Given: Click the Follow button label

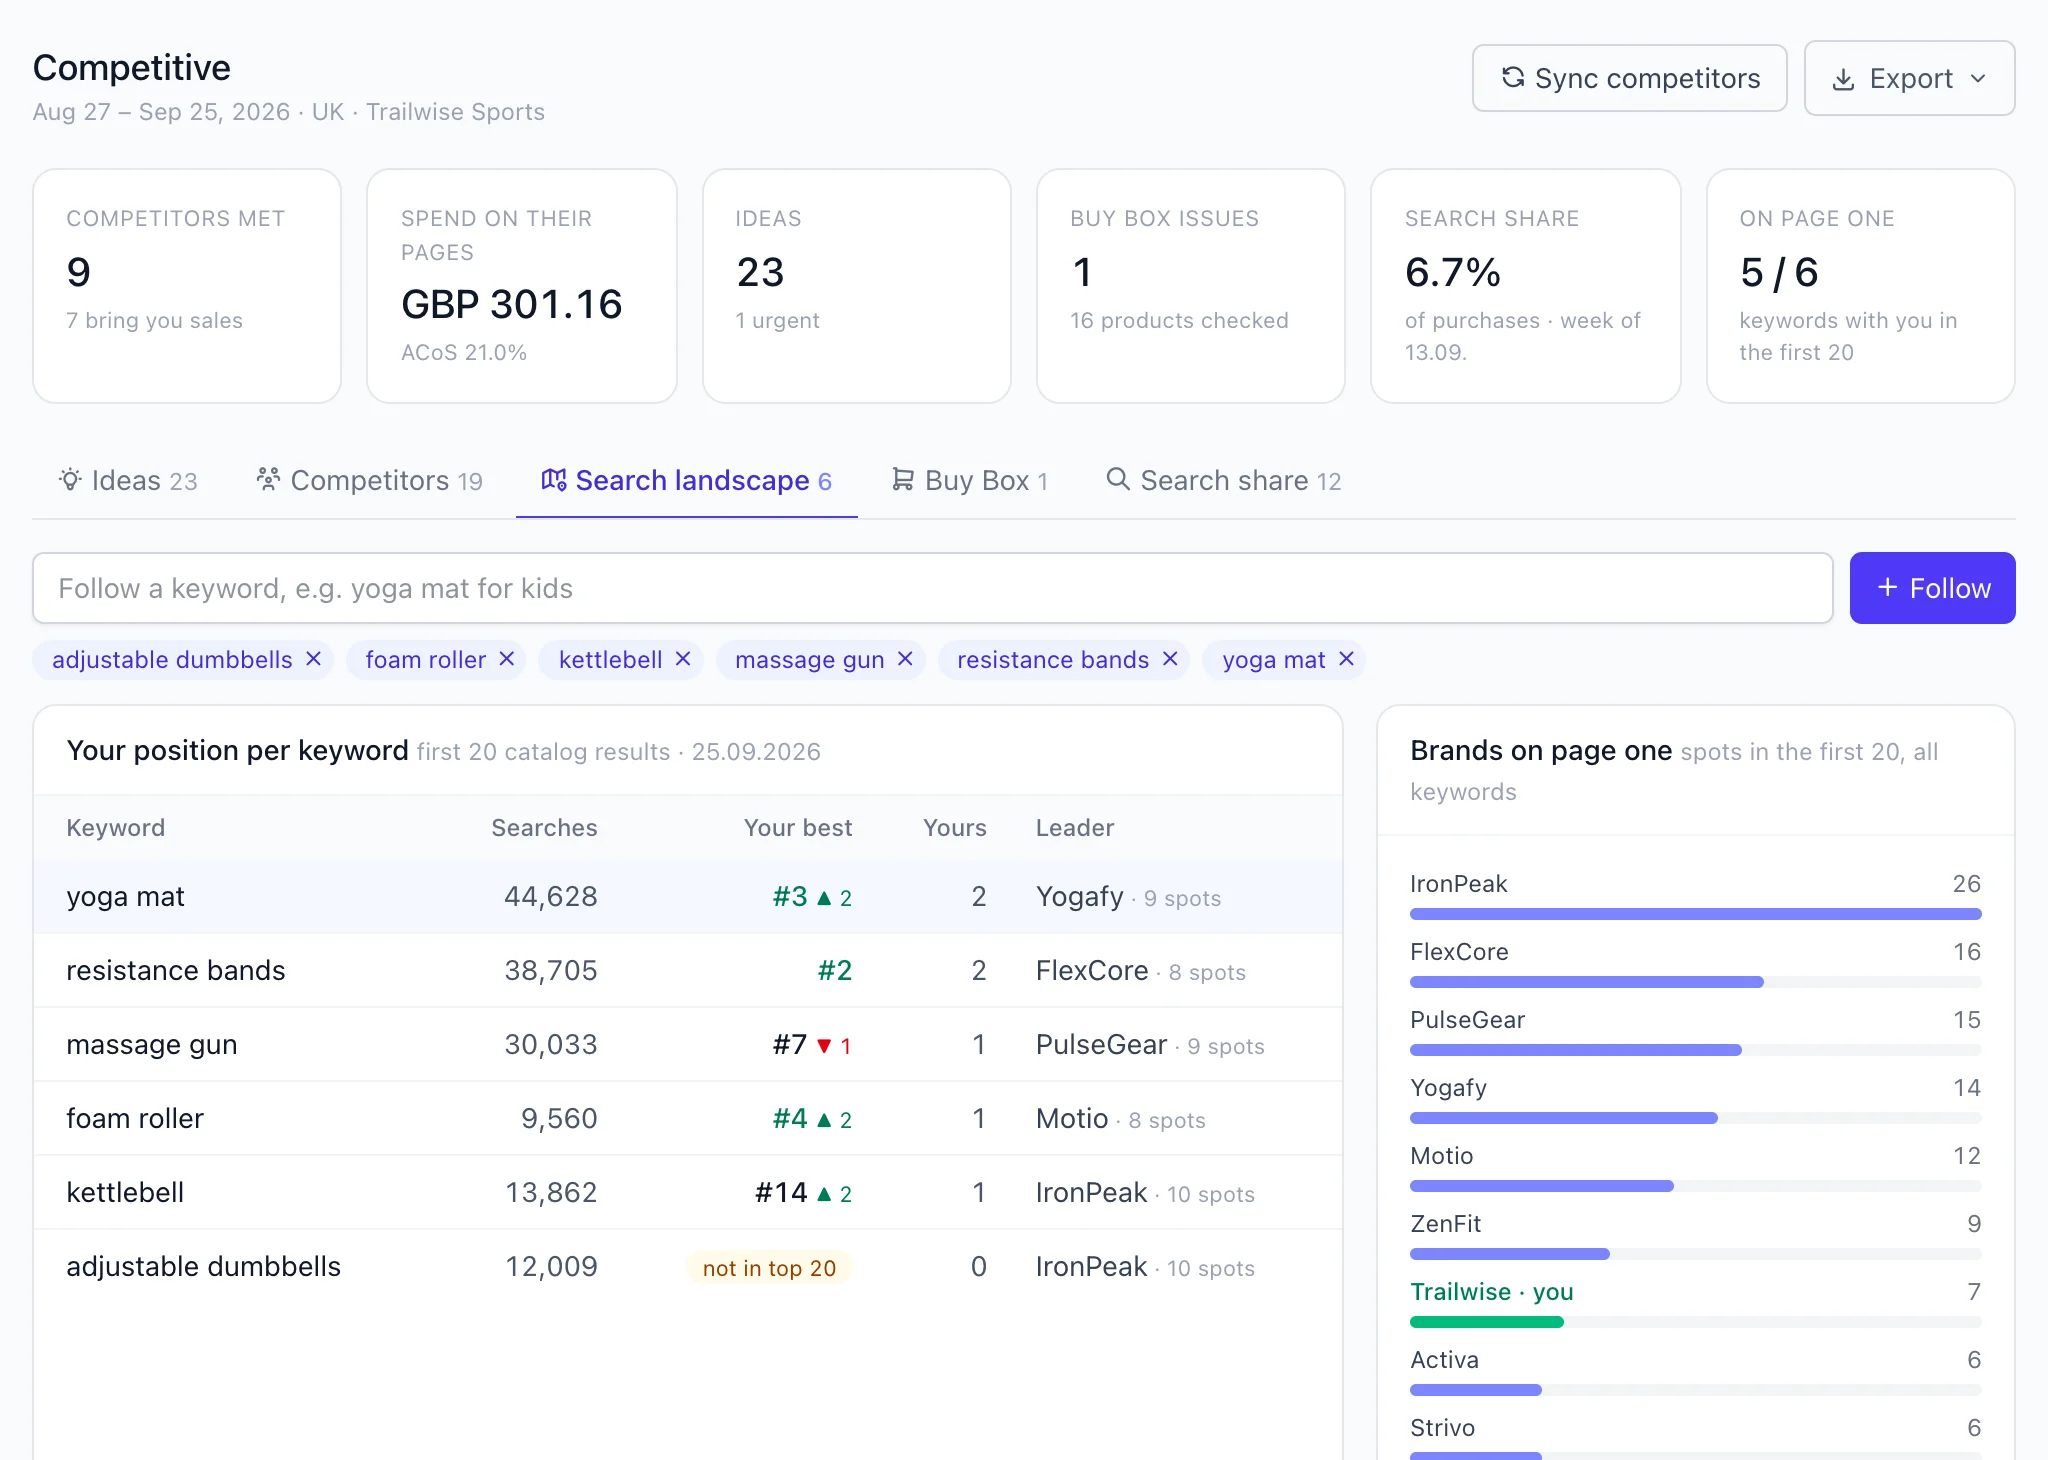Looking at the screenshot, I should point(1950,588).
